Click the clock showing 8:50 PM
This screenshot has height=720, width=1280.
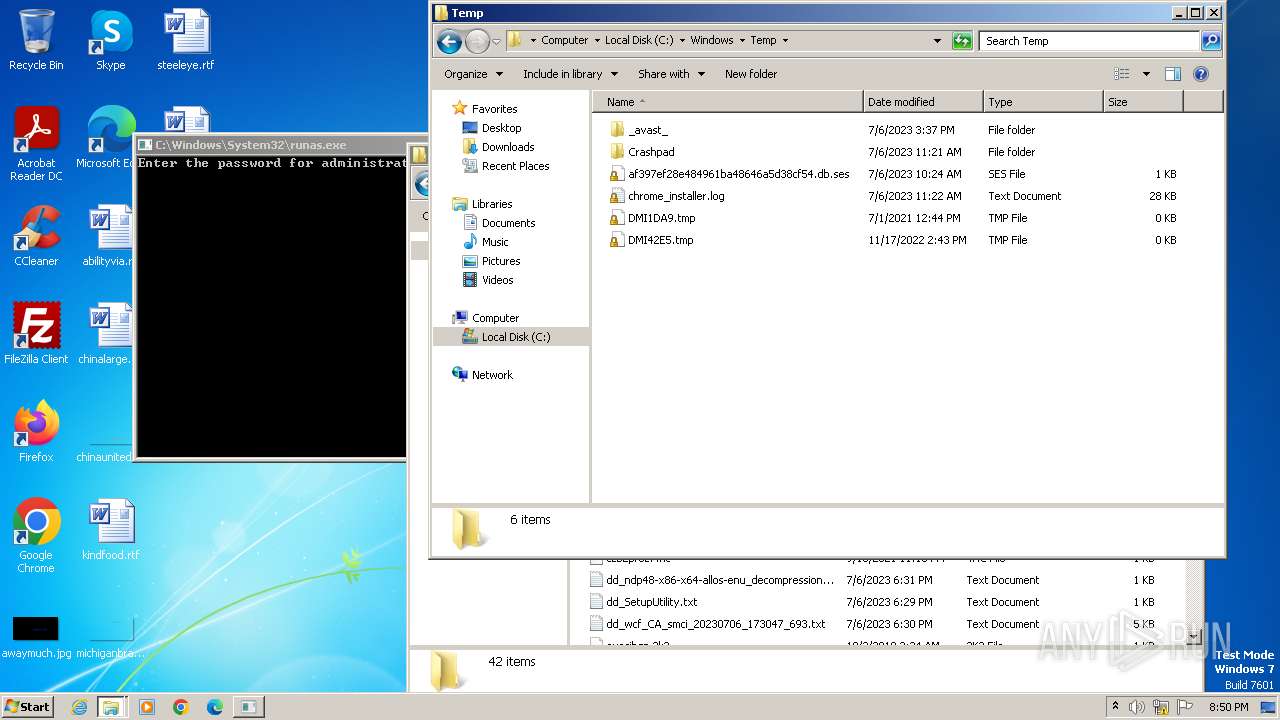1228,707
